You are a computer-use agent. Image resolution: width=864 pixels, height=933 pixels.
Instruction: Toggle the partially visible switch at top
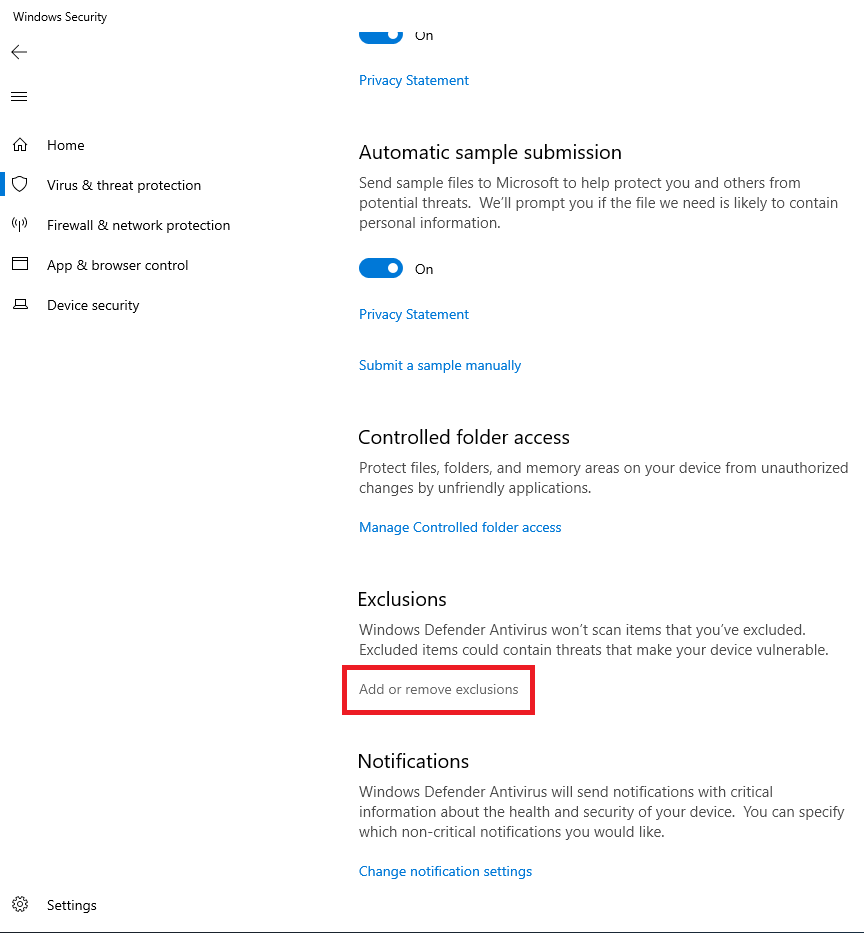(x=381, y=35)
